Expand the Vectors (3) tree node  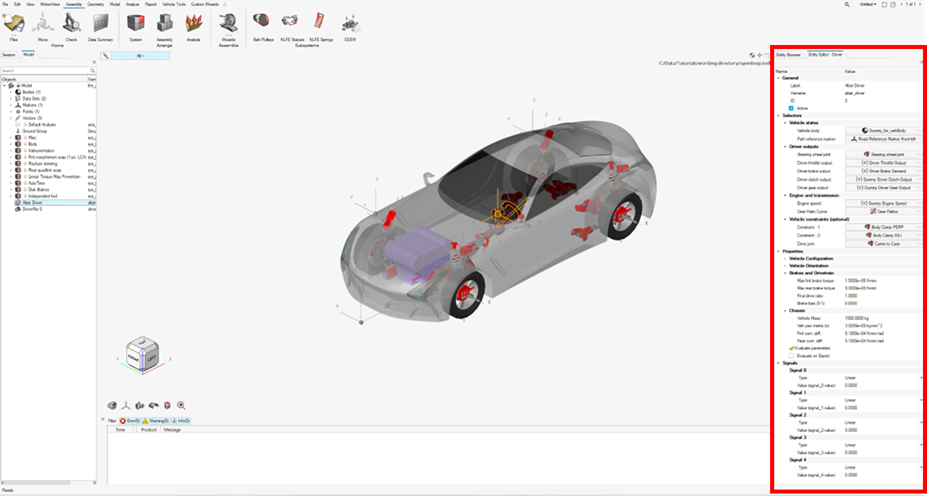[11, 118]
